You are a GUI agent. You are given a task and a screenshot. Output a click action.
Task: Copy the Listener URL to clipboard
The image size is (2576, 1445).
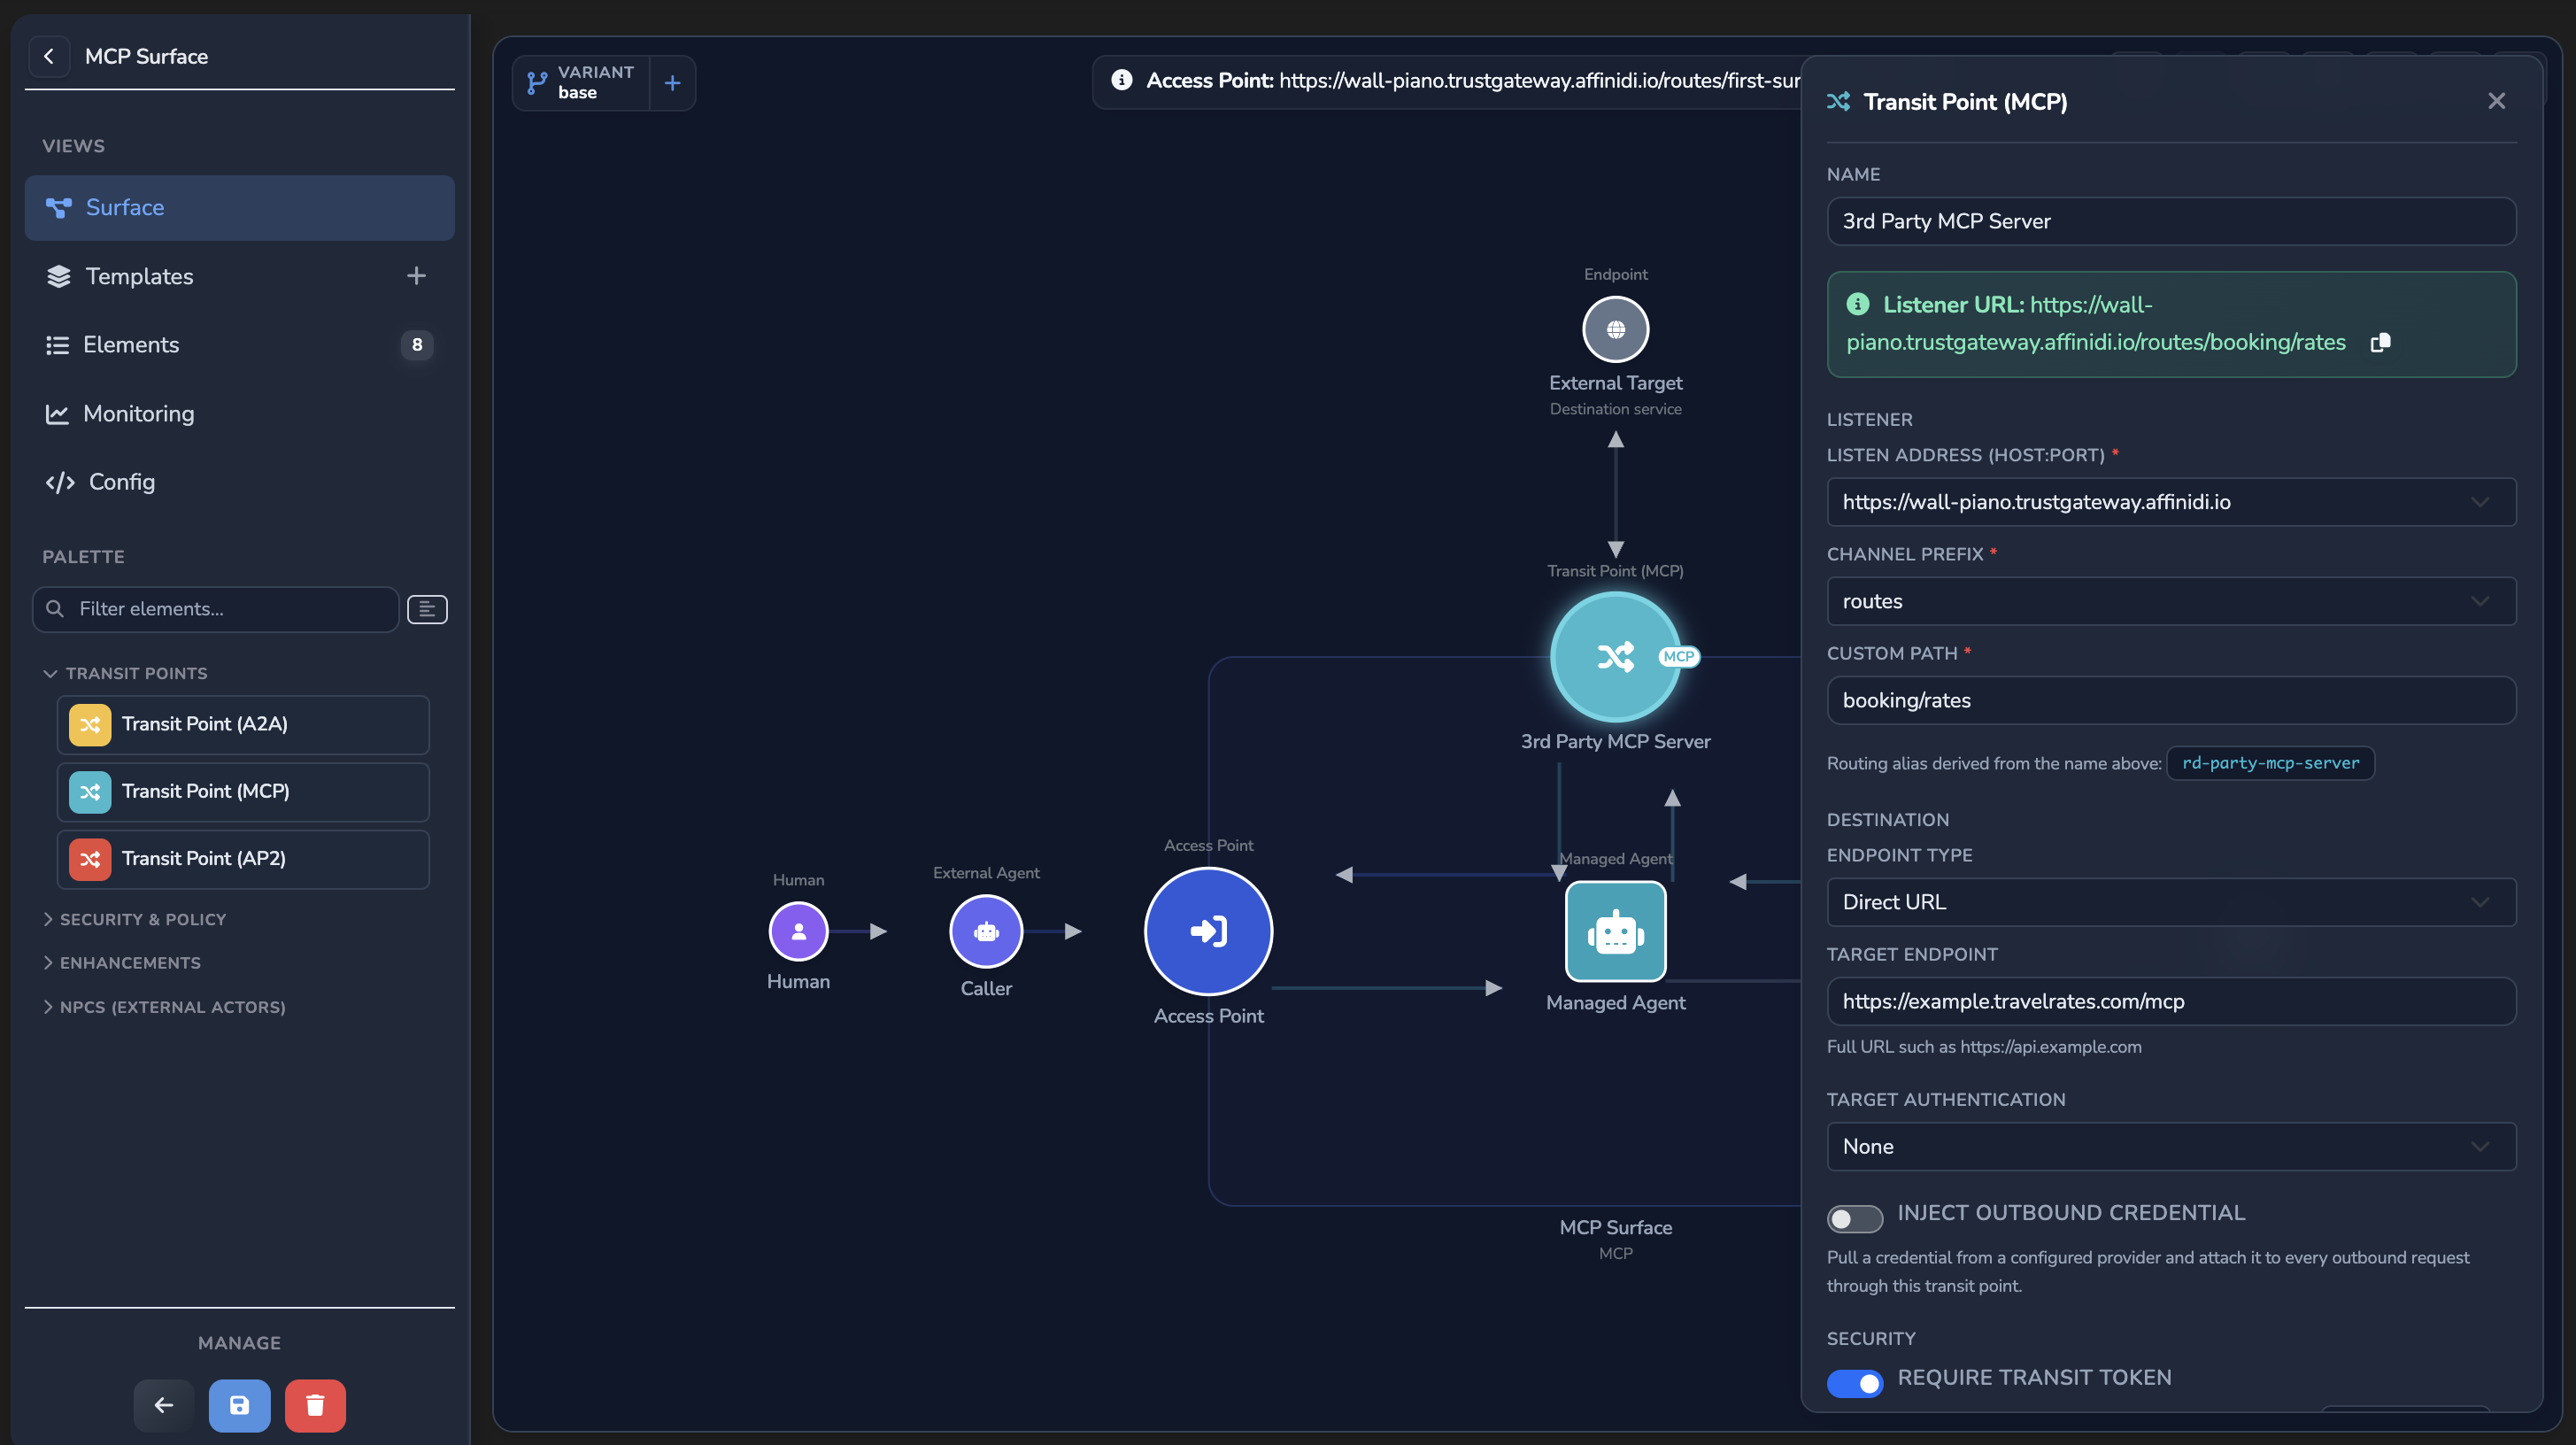pyautogui.click(x=2380, y=342)
